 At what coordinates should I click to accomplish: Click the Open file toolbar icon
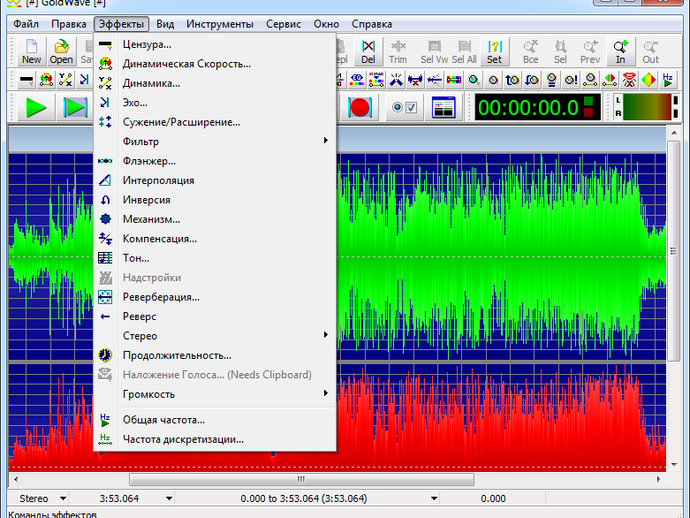(62, 51)
